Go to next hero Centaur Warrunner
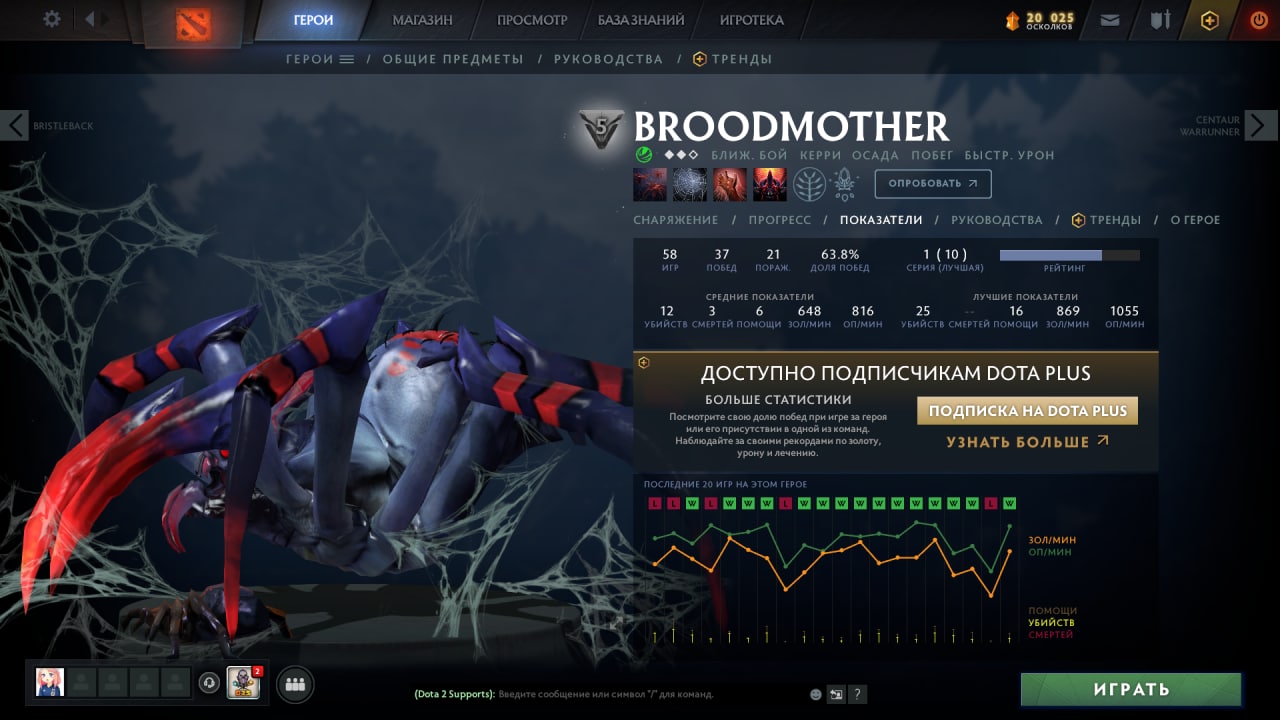 1261,125
